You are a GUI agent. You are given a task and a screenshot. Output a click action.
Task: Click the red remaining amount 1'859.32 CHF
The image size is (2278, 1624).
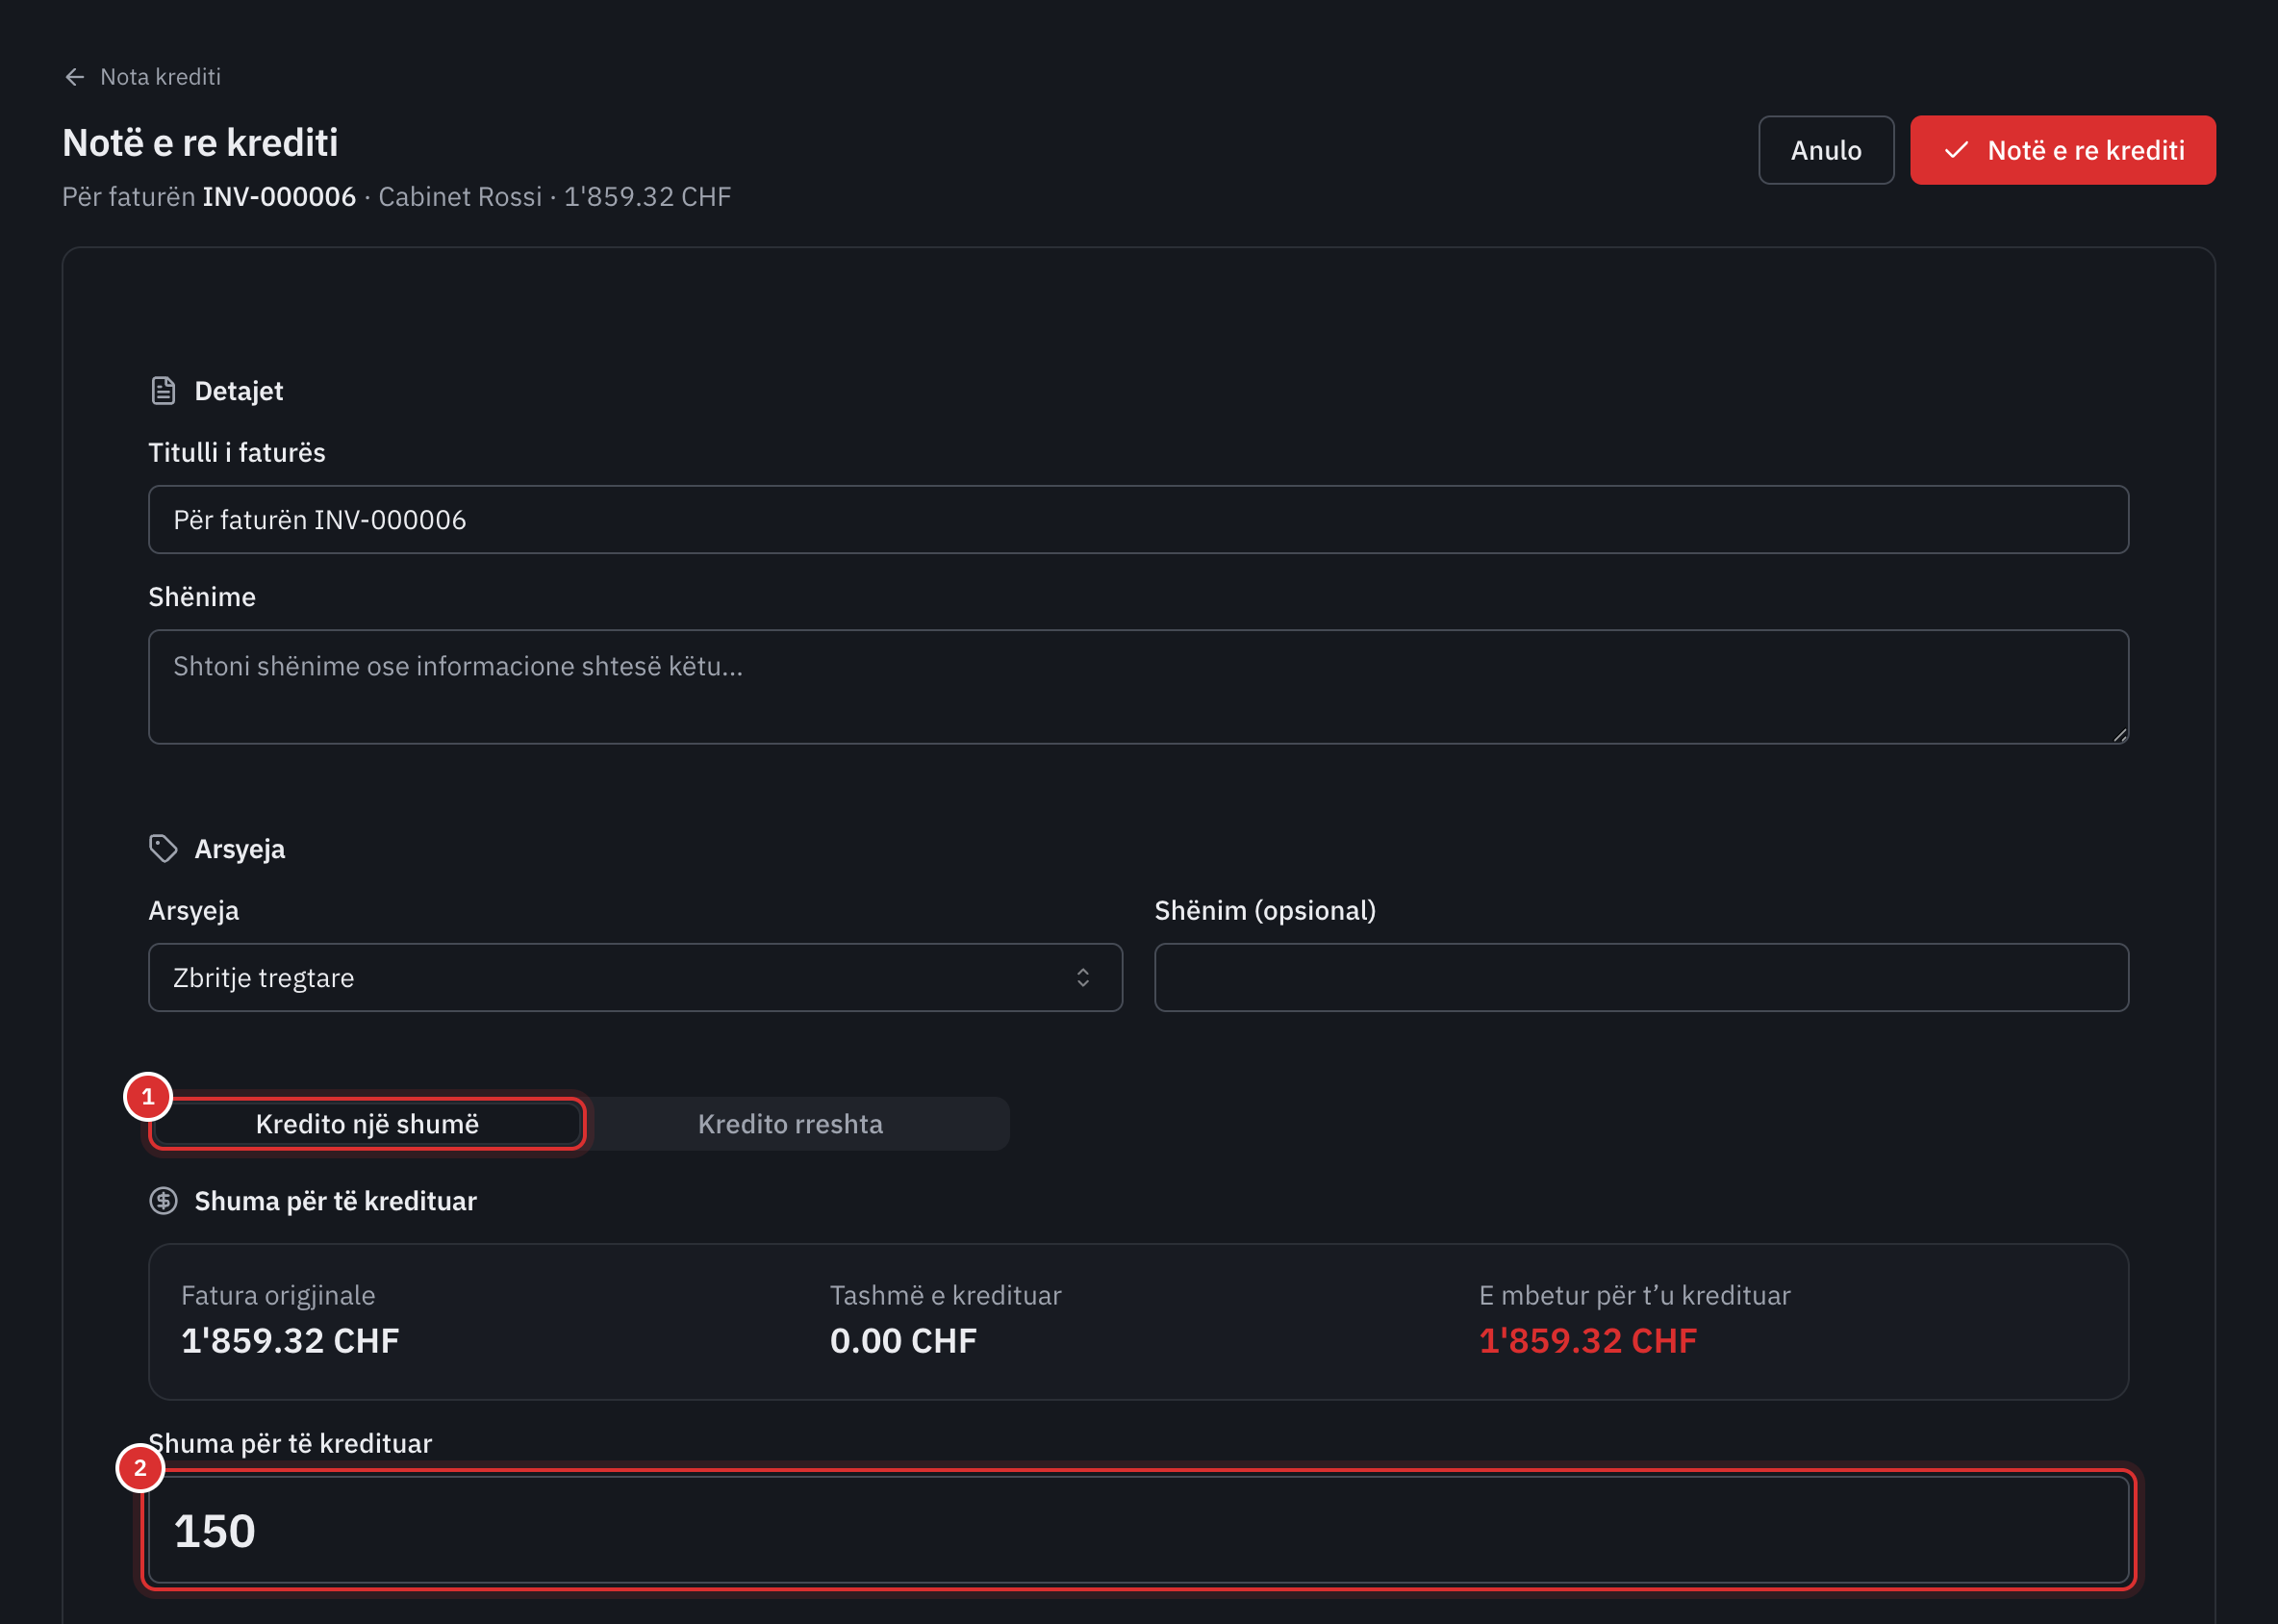point(1588,1341)
